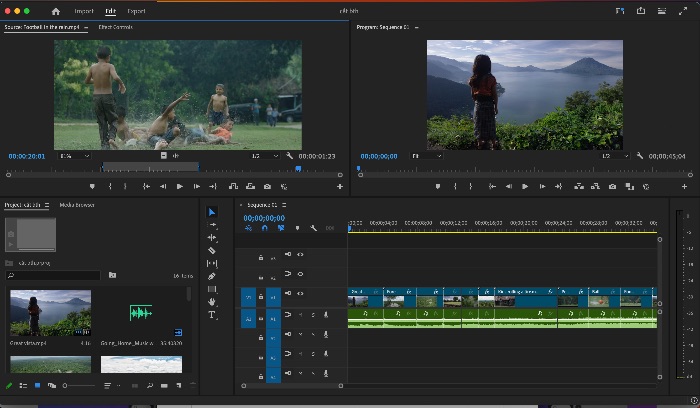Adjust the Project panel thumbnail zoom slider
The height and width of the screenshot is (408, 700).
79,386
